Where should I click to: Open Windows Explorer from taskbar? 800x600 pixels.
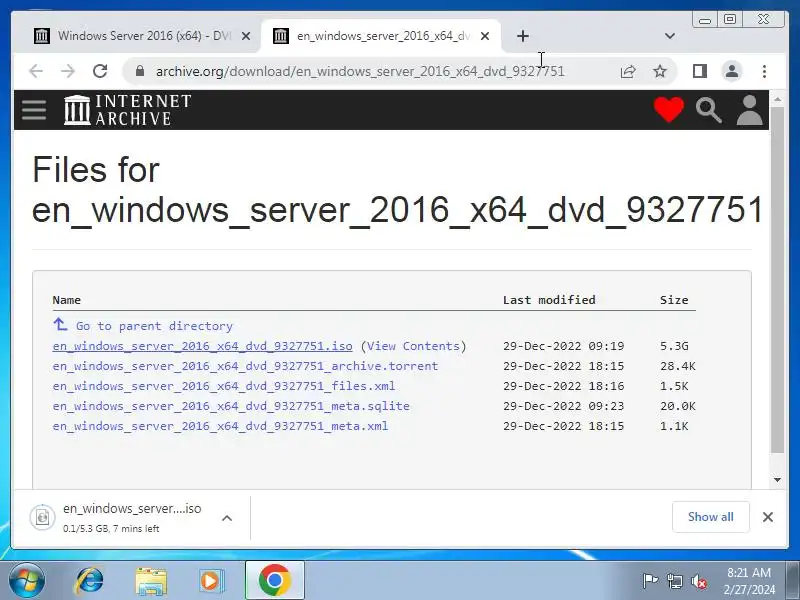pyautogui.click(x=151, y=581)
